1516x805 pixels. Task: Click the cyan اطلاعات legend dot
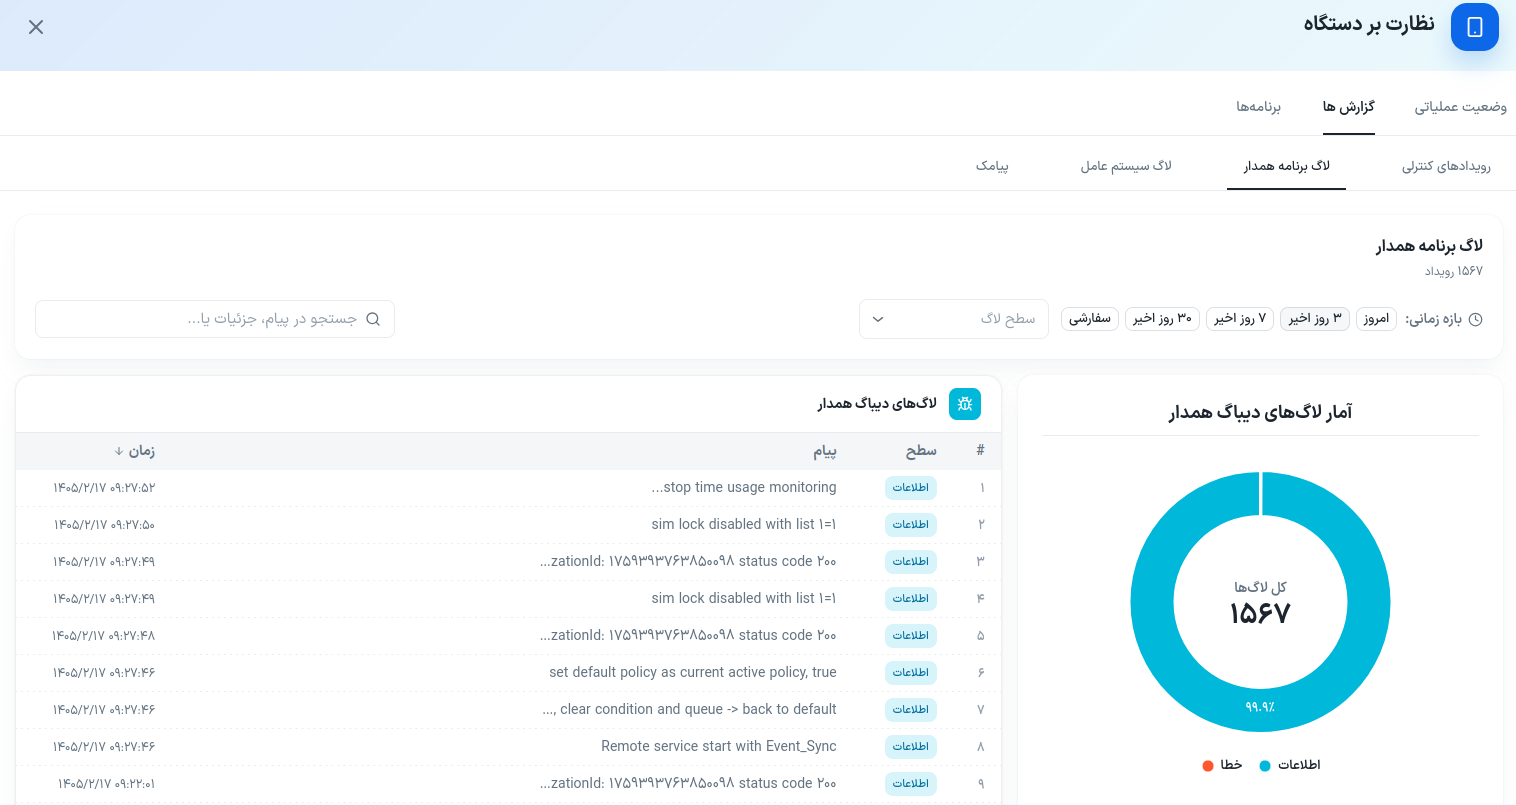(x=1265, y=766)
